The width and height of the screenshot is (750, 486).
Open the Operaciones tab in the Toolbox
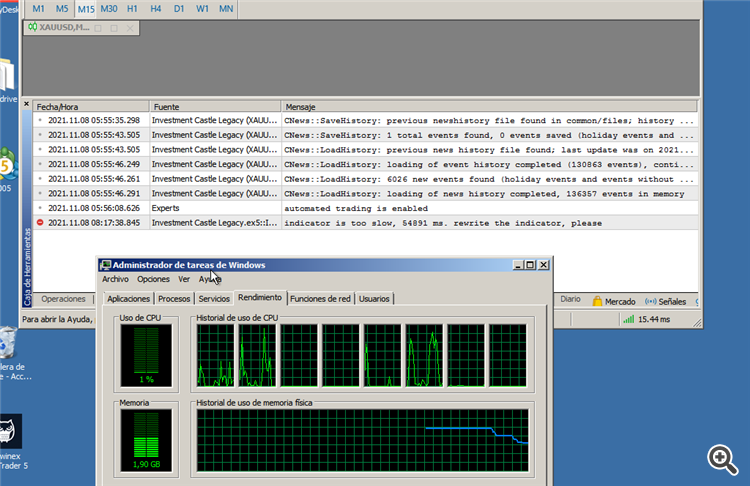tap(63, 299)
